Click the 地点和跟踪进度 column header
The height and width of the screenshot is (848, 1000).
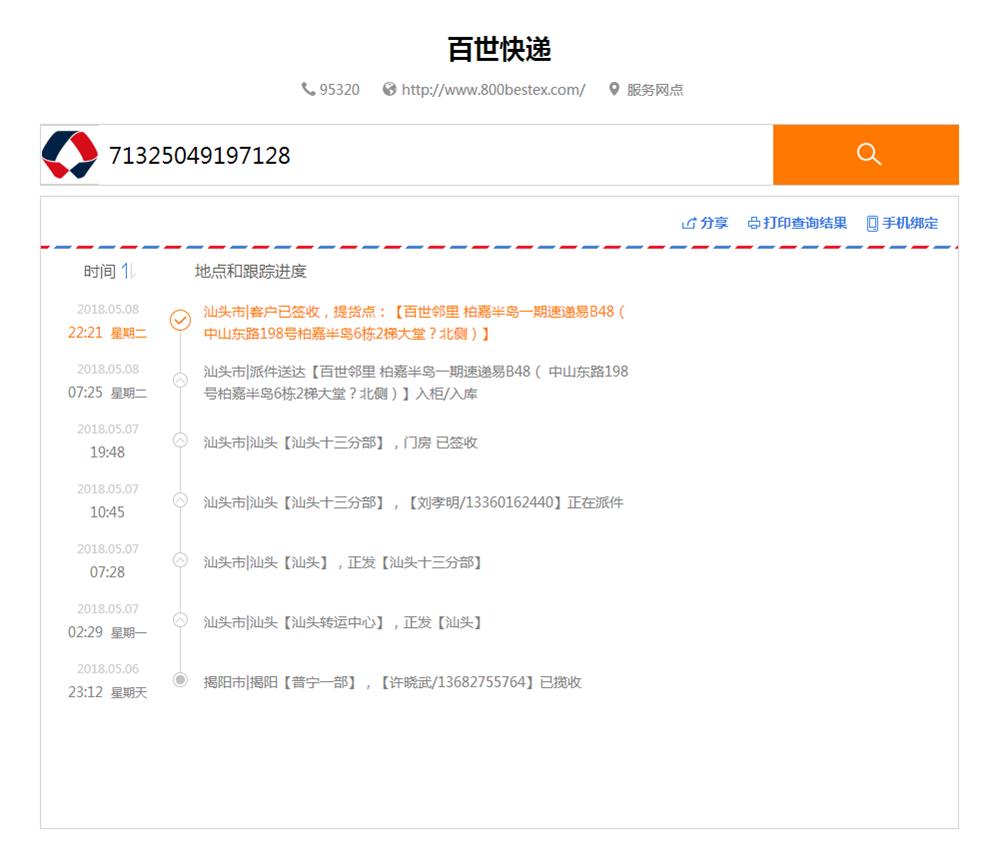251,272
